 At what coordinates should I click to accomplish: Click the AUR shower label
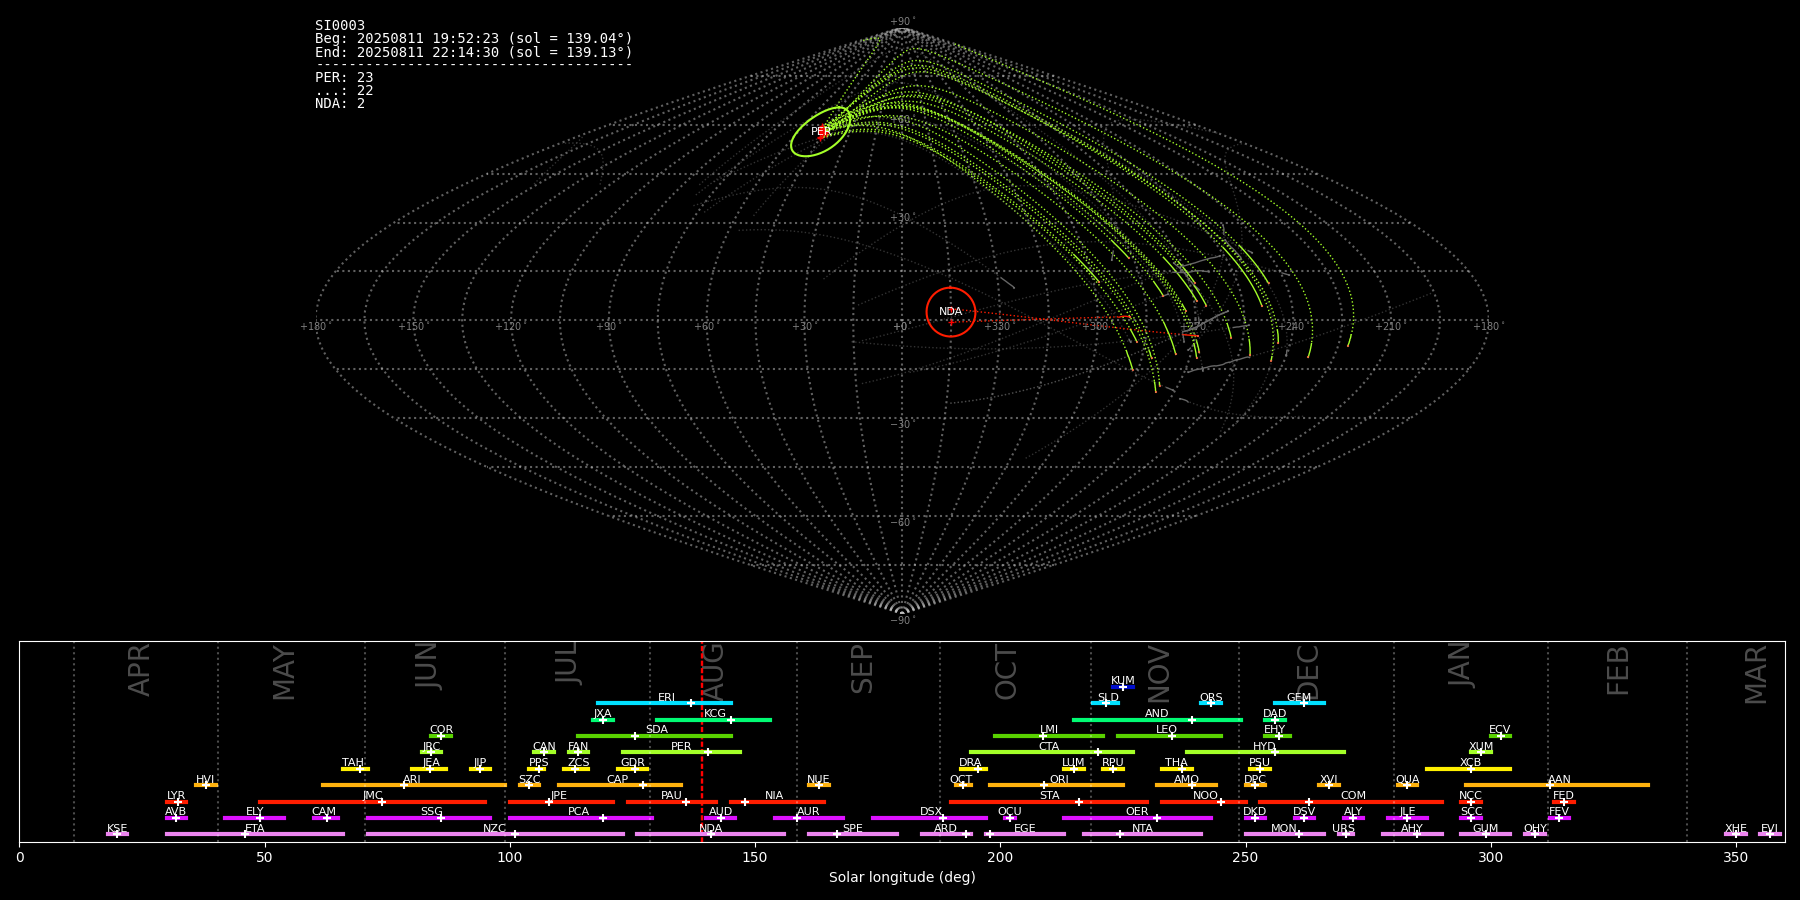[808, 812]
